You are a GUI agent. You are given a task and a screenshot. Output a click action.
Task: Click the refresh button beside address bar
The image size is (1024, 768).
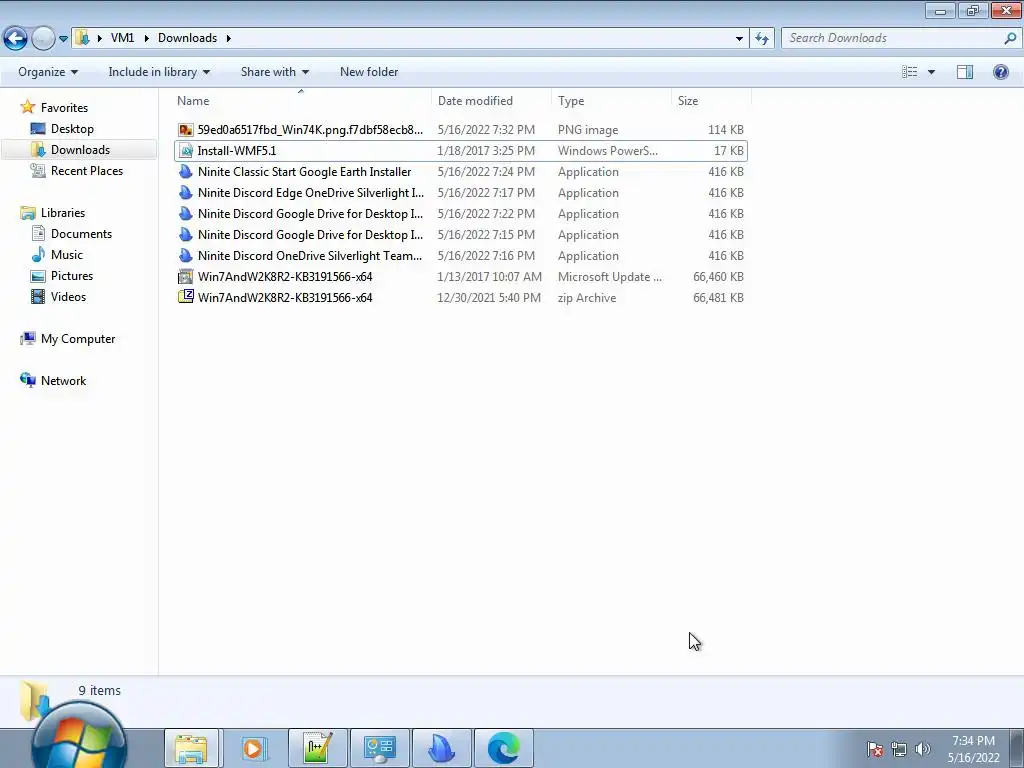pos(761,39)
